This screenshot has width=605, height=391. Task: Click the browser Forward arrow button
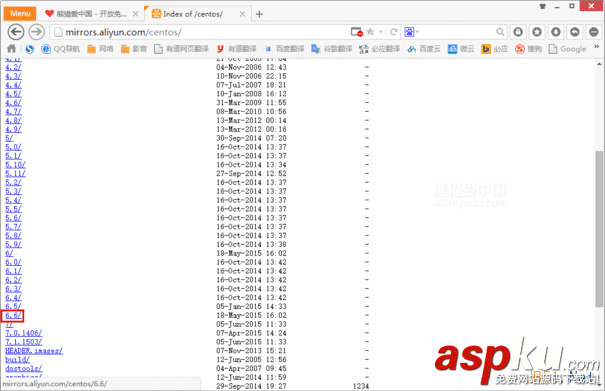[x=37, y=32]
